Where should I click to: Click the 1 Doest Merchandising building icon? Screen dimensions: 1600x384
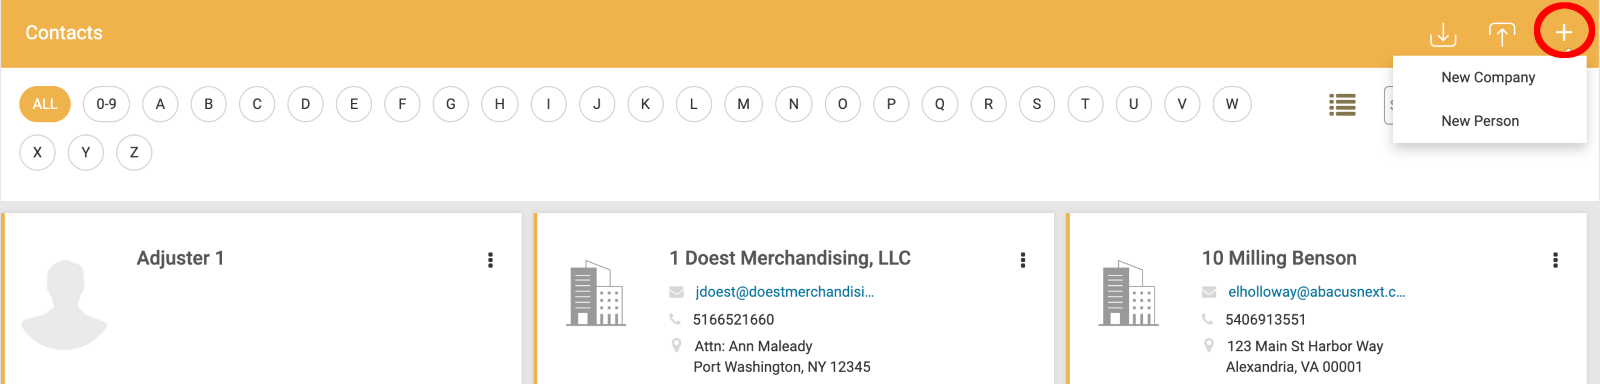tap(596, 294)
